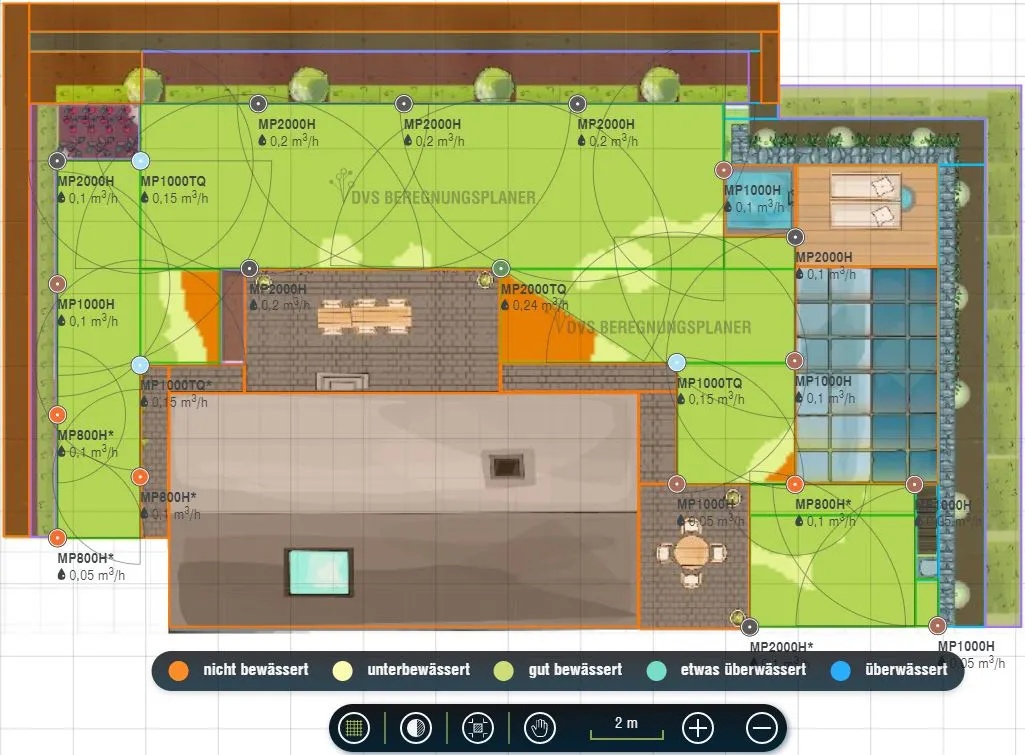Select the MP800H* sprinkler on left lawn edge
Viewport: 1025px width, 755px height.
point(58,414)
